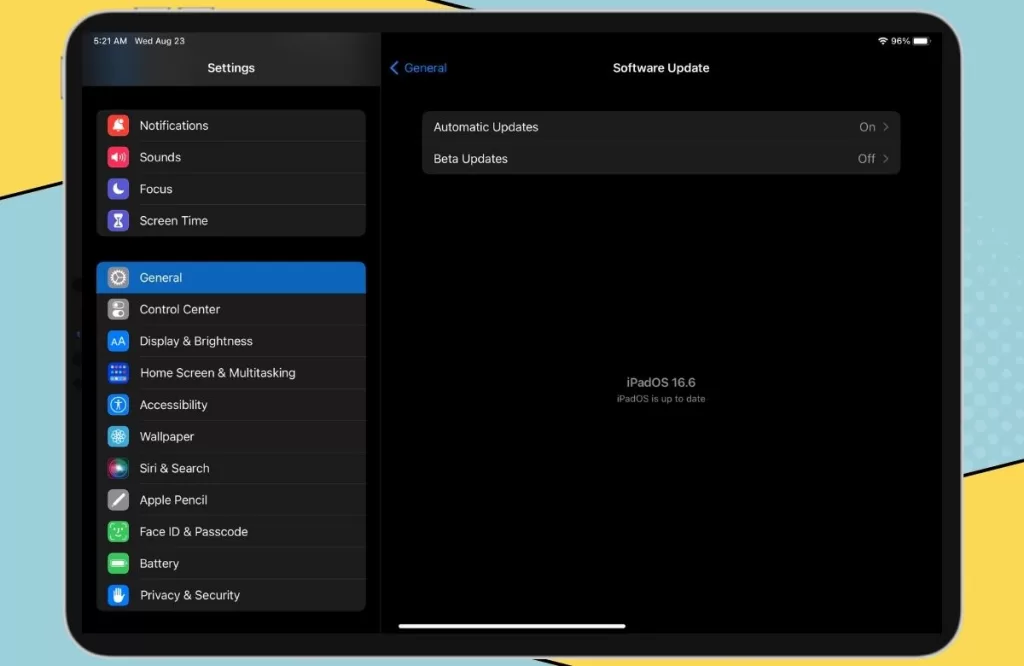Tap the 'iPadOS is up to date' text
Image resolution: width=1024 pixels, height=666 pixels.
pyautogui.click(x=661, y=399)
